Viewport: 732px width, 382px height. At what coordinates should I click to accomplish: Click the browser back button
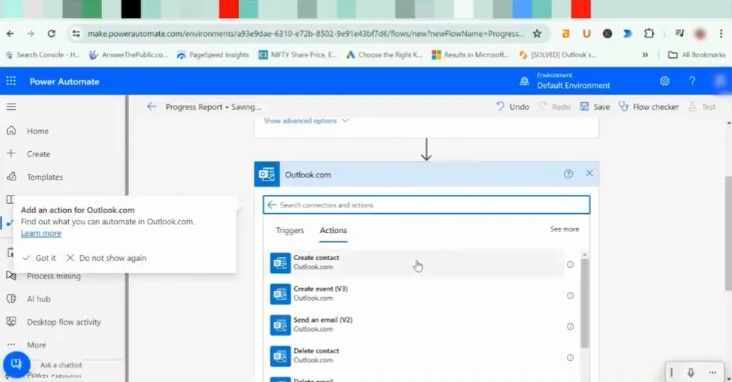10,34
